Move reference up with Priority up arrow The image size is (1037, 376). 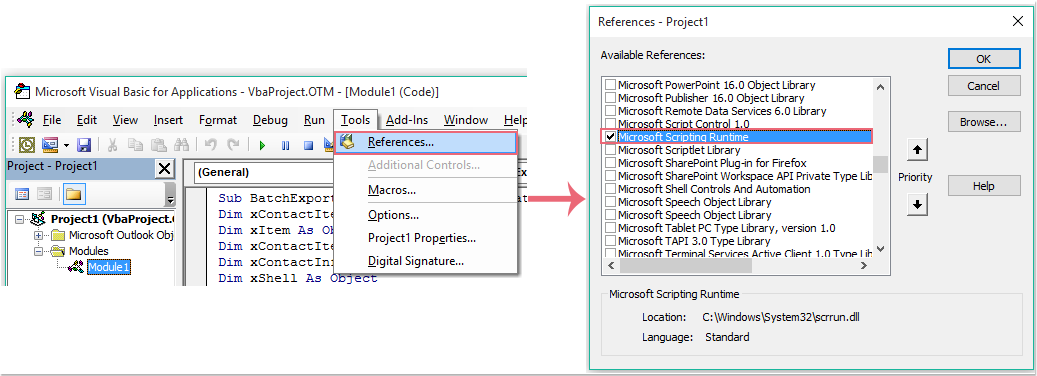[917, 150]
